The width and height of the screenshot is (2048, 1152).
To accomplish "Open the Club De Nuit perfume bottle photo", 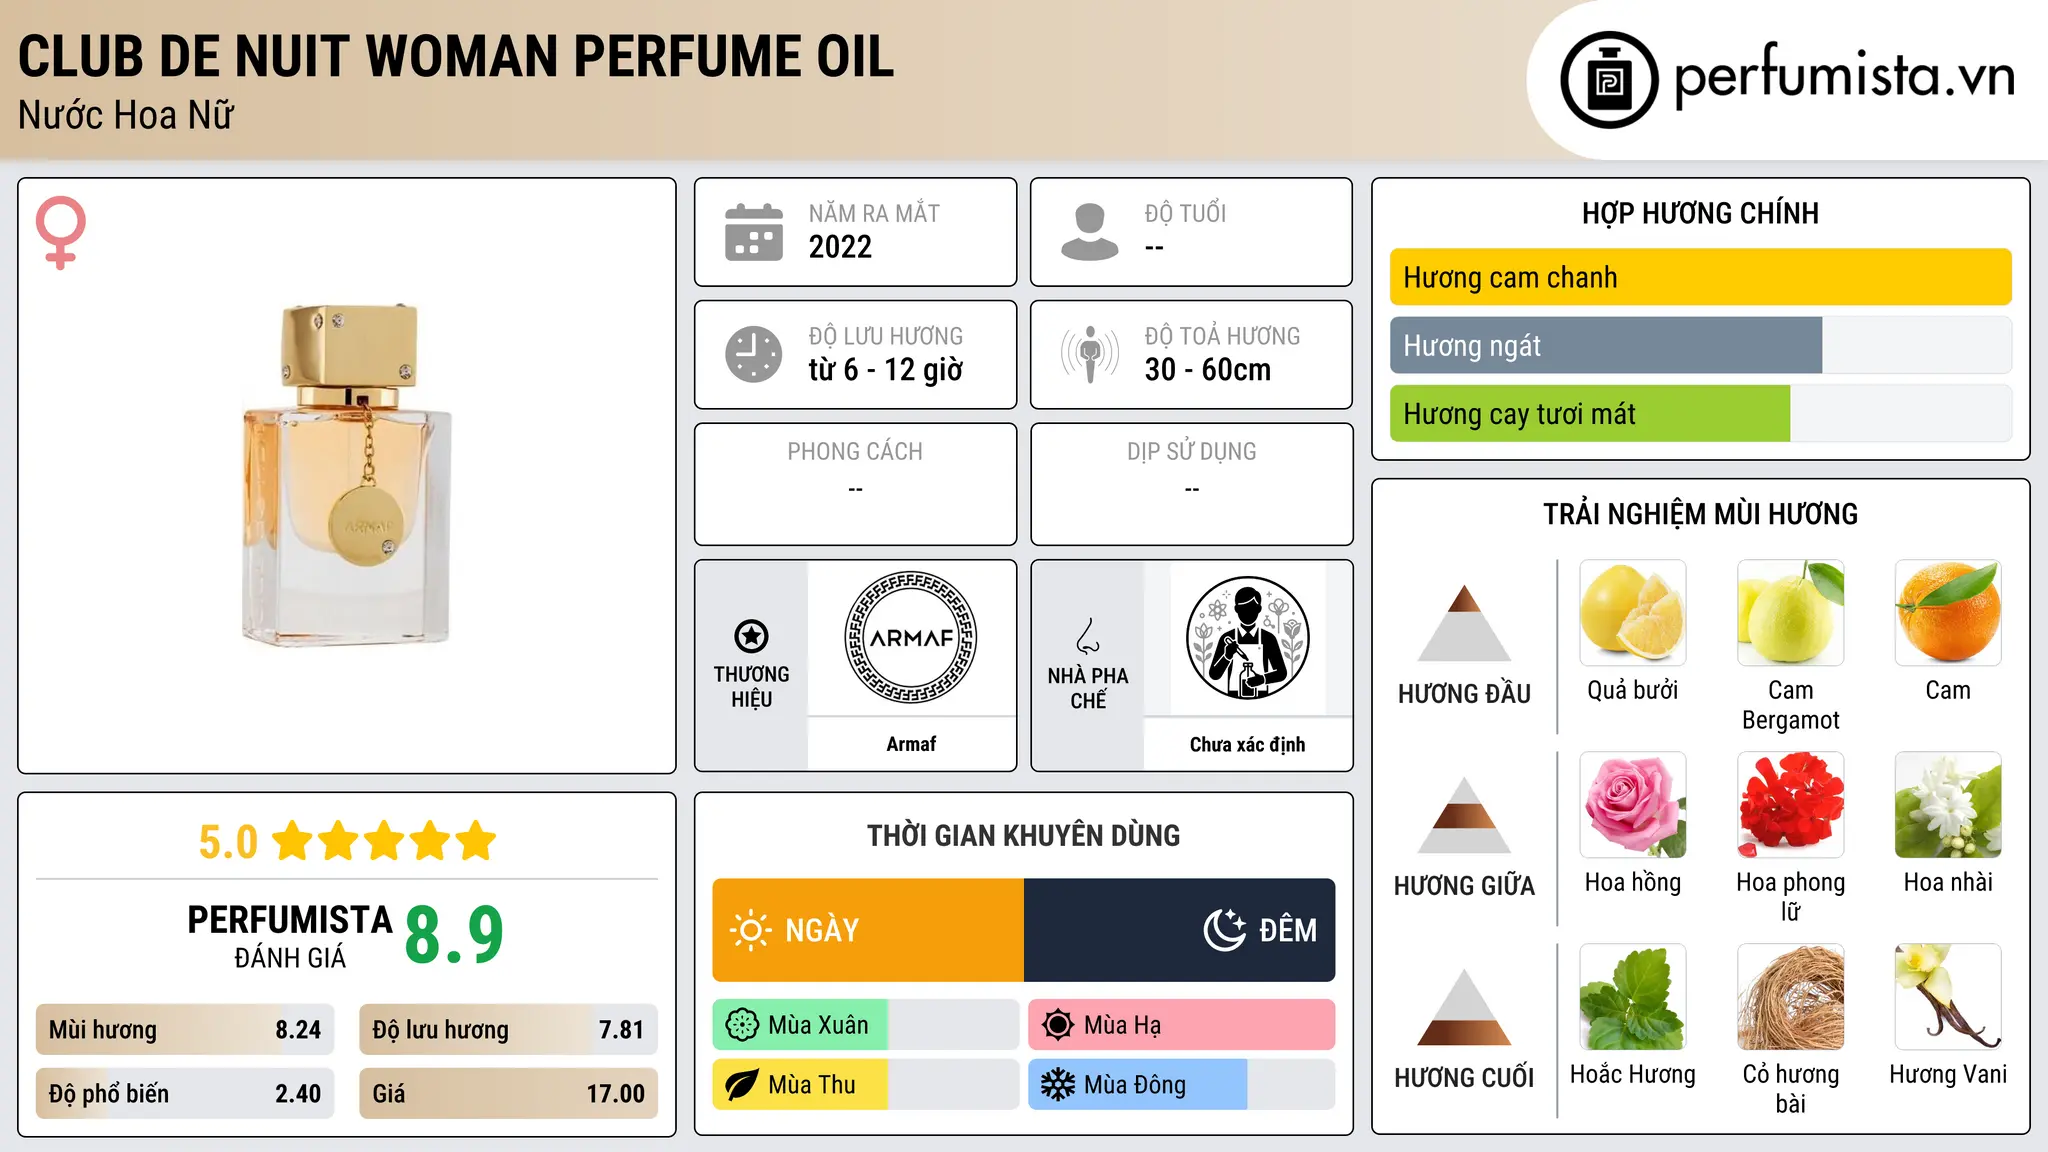I will tap(347, 476).
